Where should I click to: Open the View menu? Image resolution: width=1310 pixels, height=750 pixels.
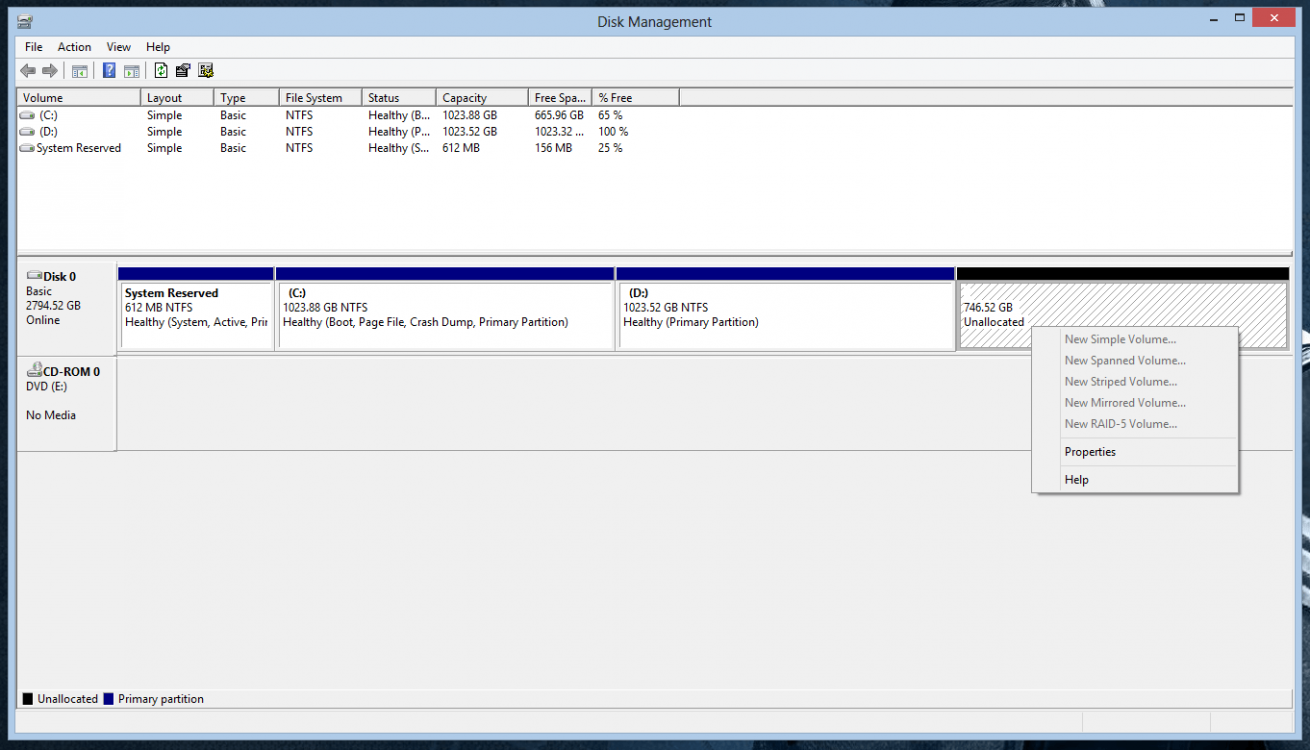pyautogui.click(x=118, y=47)
